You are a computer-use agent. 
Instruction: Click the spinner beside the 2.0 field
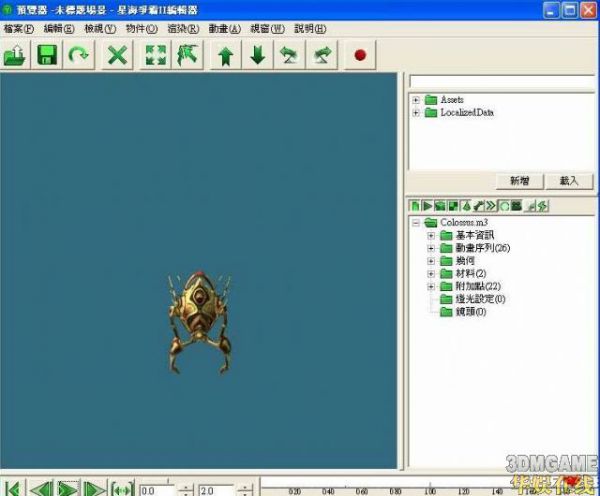pyautogui.click(x=245, y=491)
